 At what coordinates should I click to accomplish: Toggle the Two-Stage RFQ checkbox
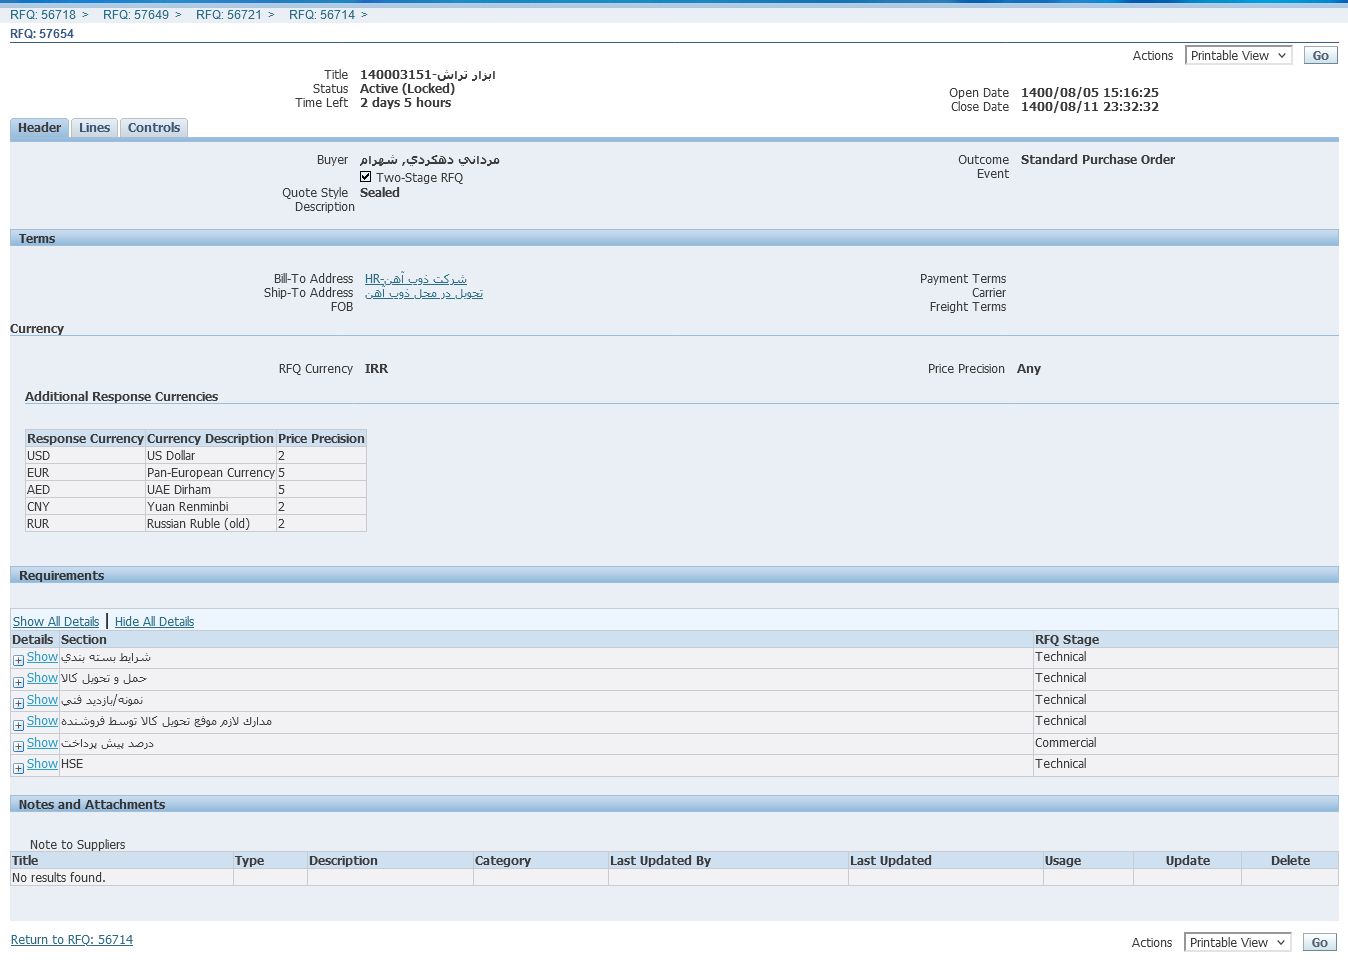(x=366, y=177)
